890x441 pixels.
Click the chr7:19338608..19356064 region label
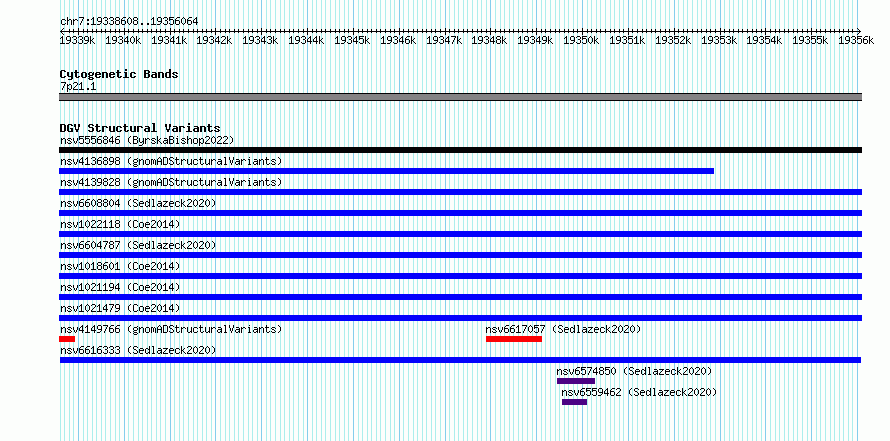(129, 22)
